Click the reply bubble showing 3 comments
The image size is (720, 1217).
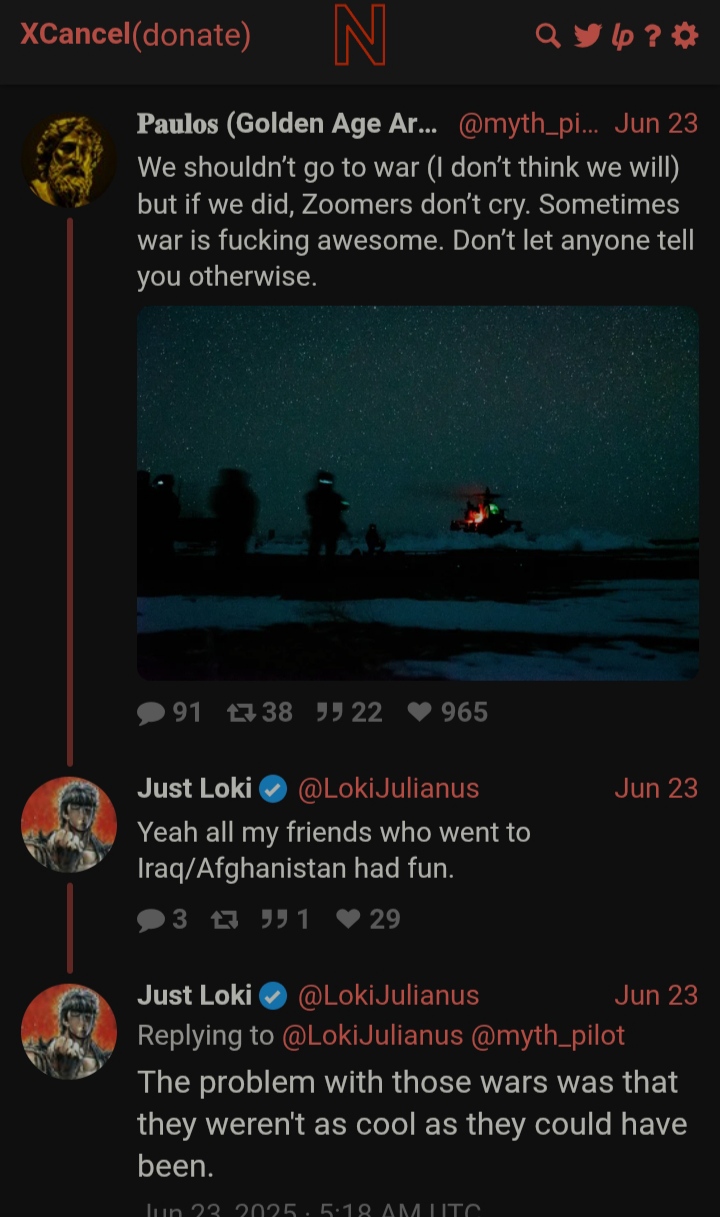coord(151,919)
